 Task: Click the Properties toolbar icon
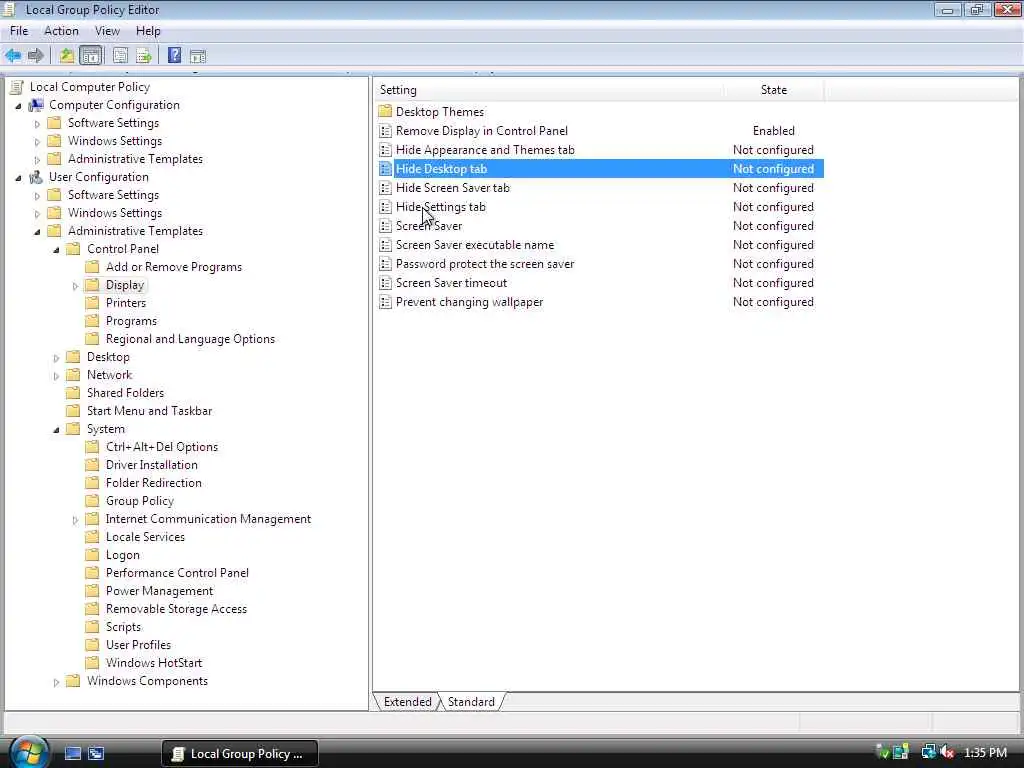click(x=120, y=56)
